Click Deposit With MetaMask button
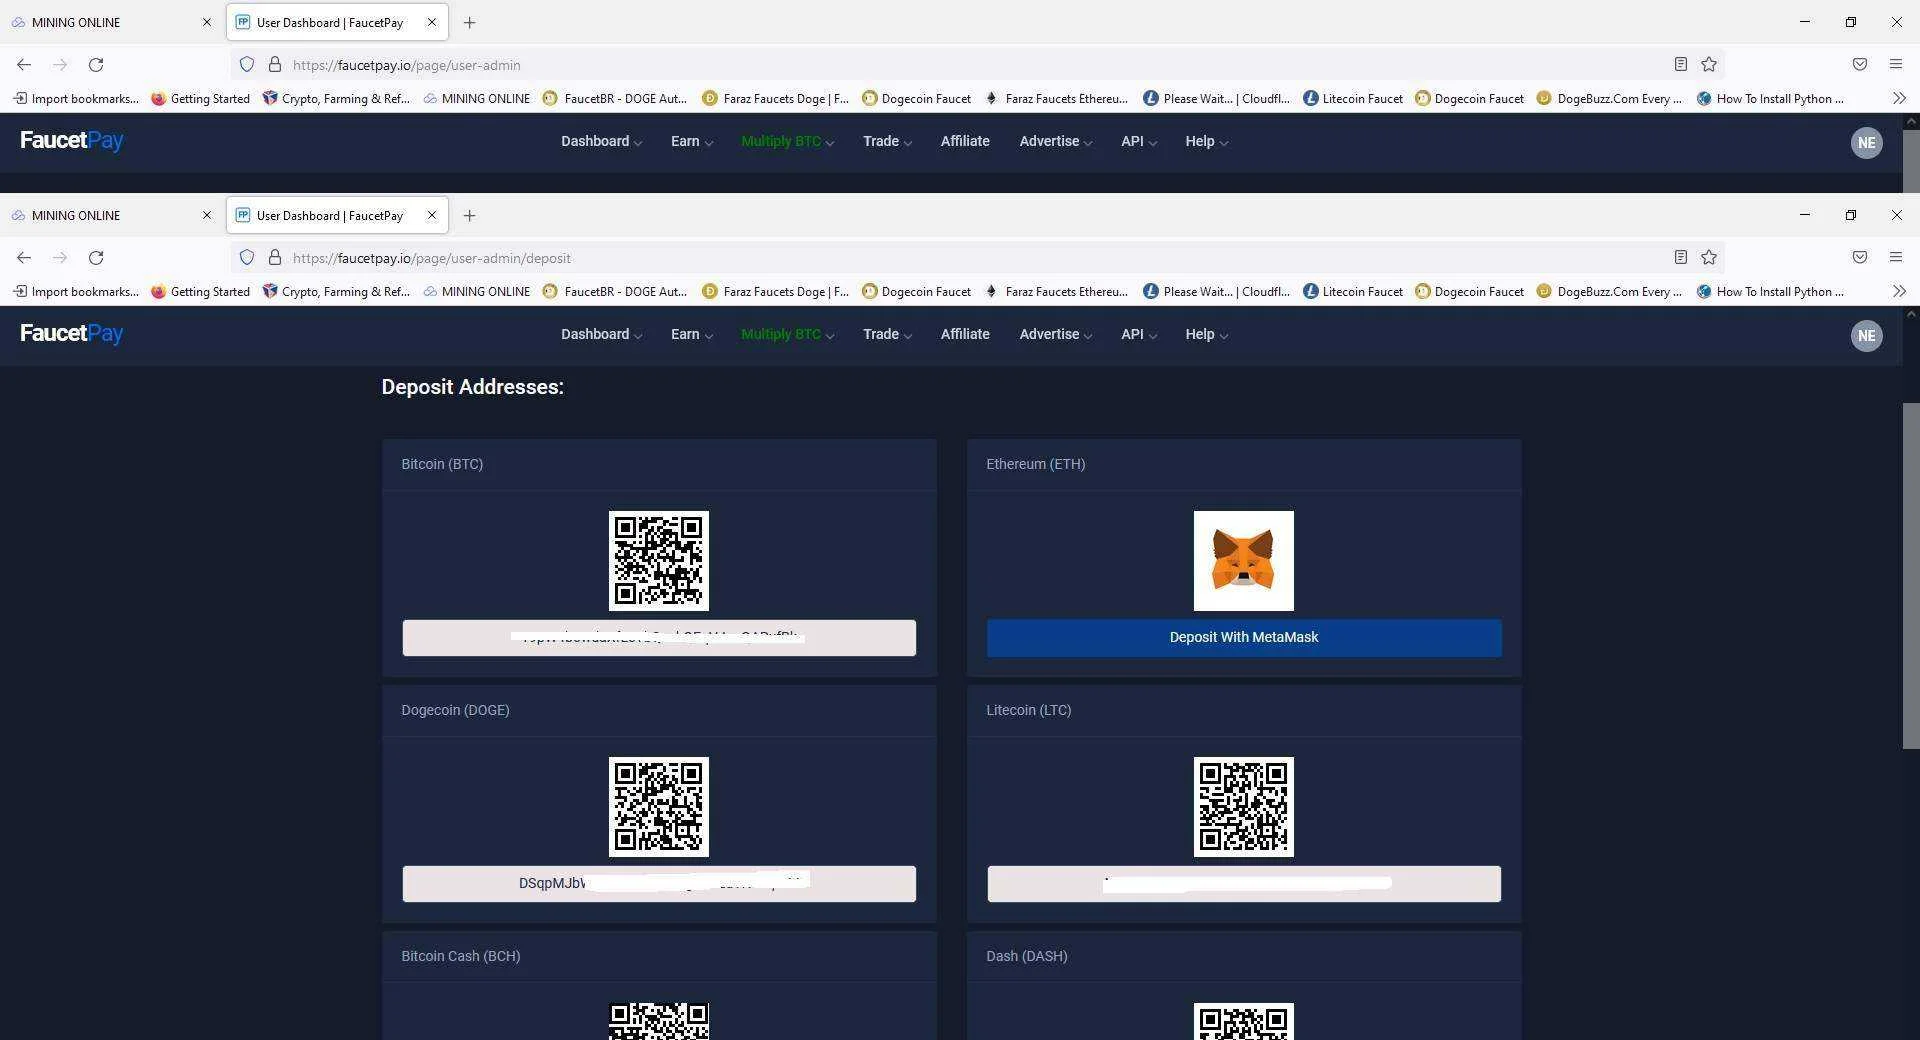1920x1040 pixels. pos(1243,638)
